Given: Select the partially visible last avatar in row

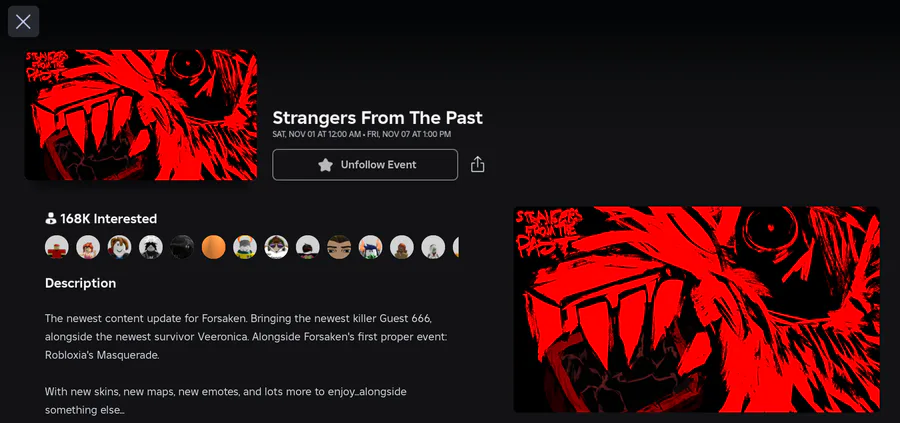Looking at the screenshot, I should [456, 247].
